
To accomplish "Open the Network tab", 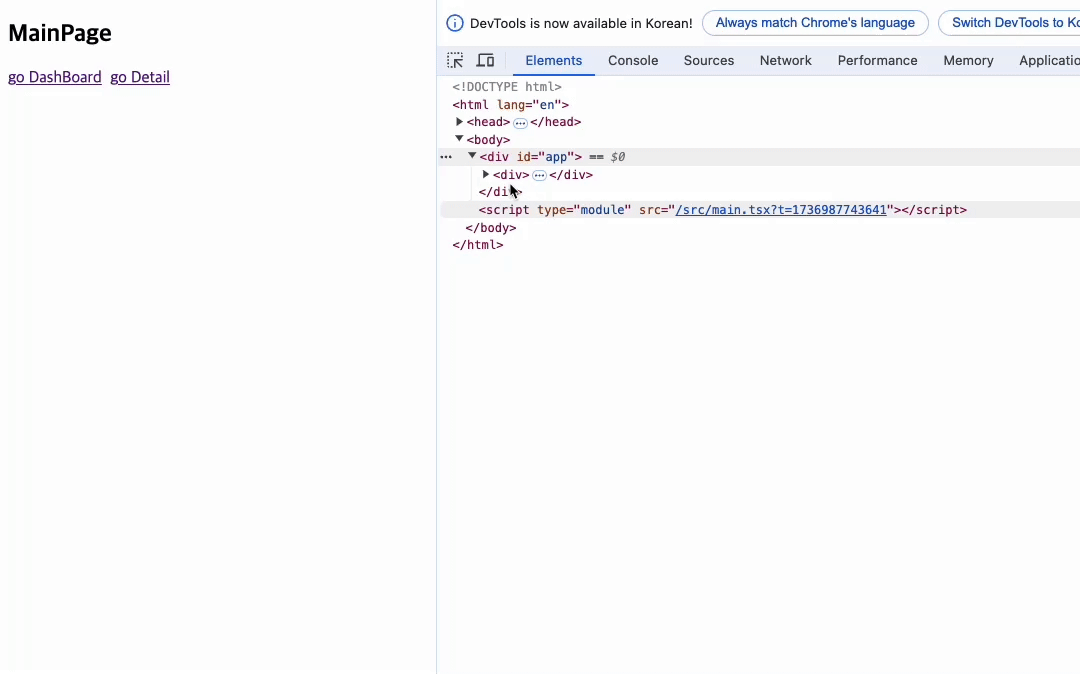I will click(785, 61).
